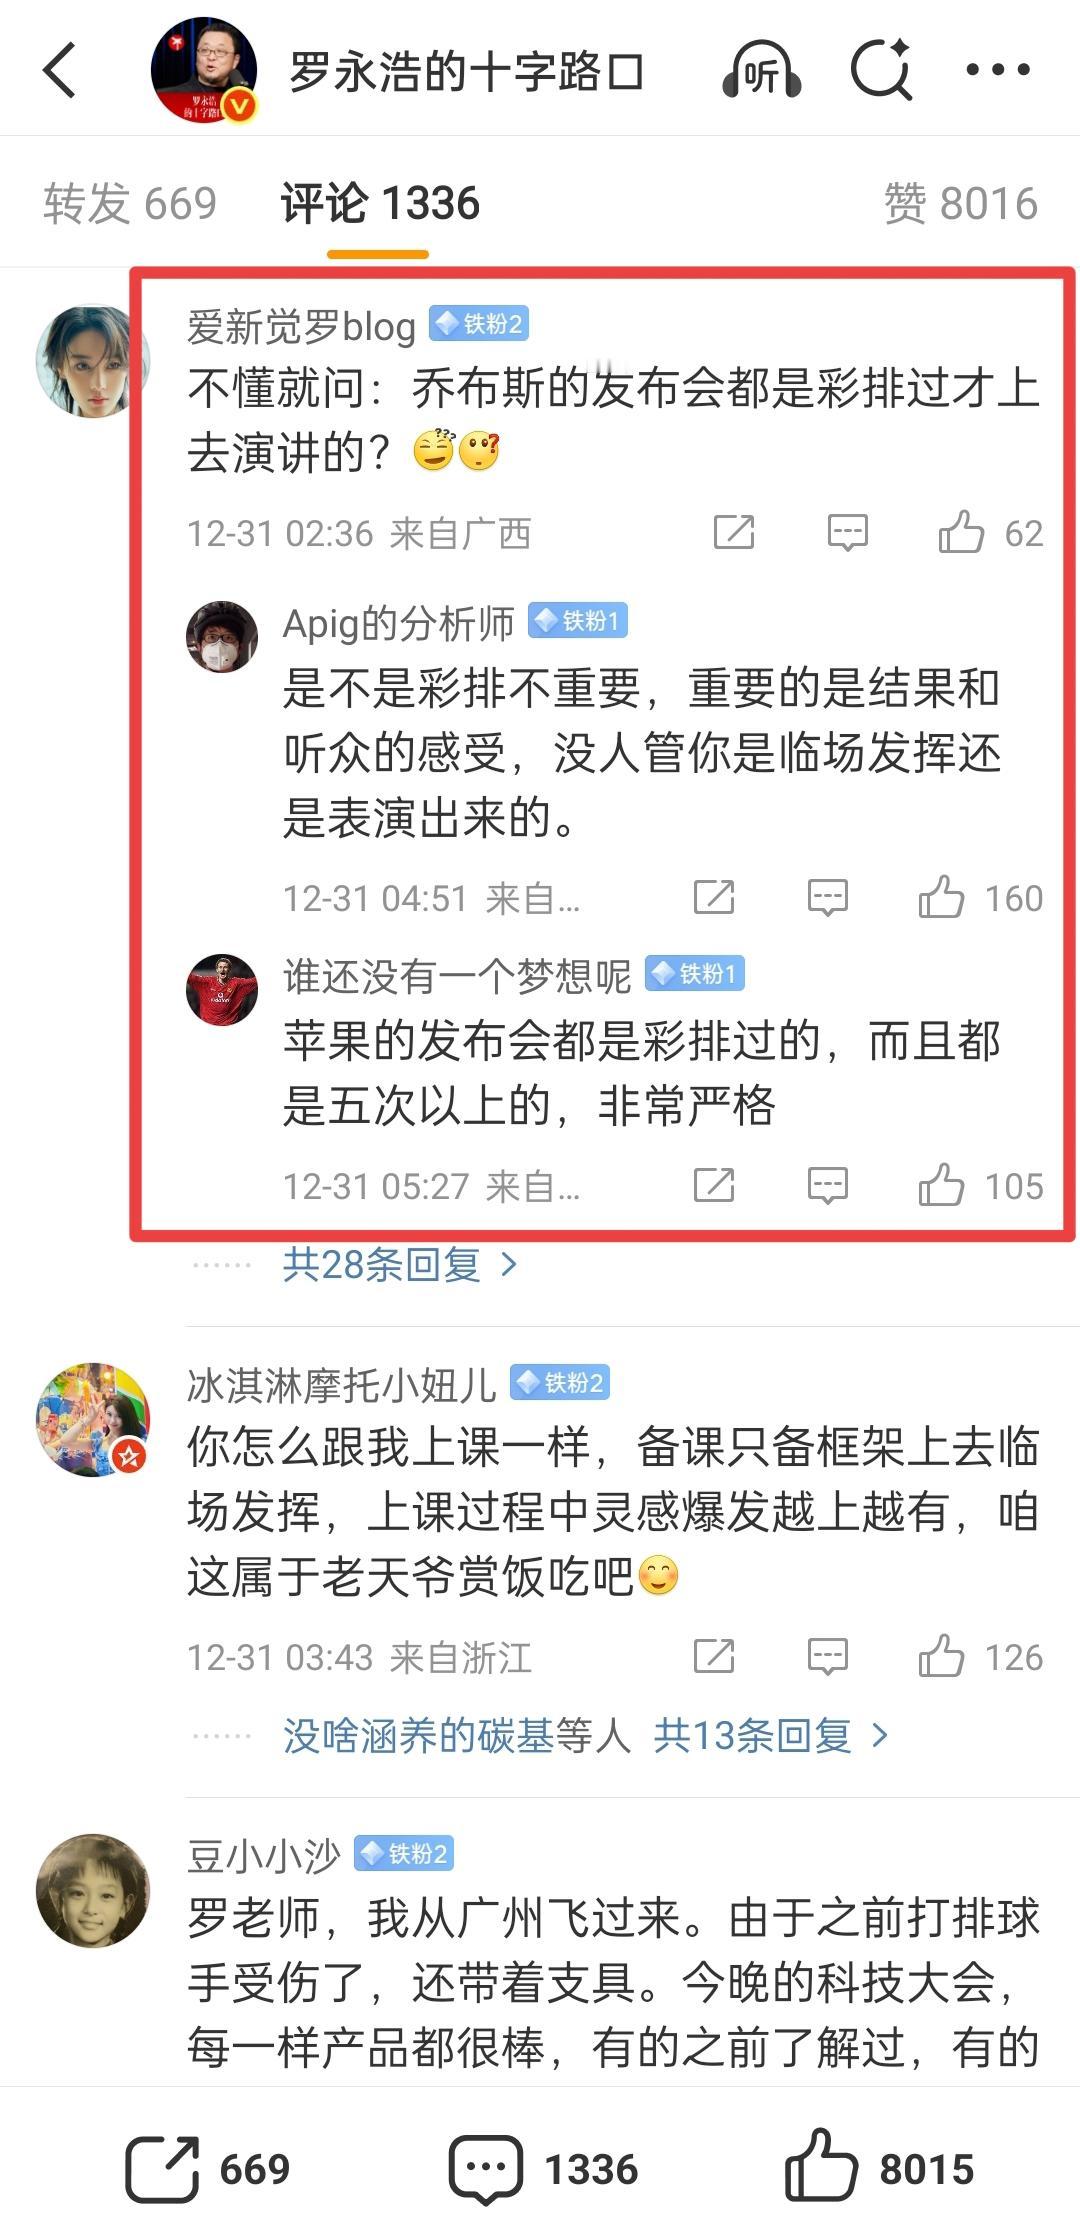Tap the back arrow icon

coord(60,70)
